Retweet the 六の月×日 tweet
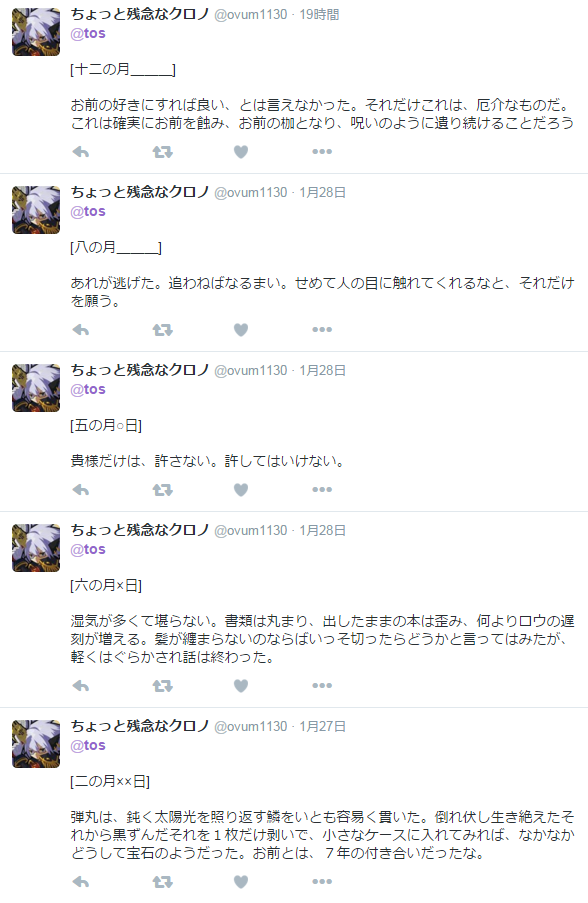 [162, 686]
